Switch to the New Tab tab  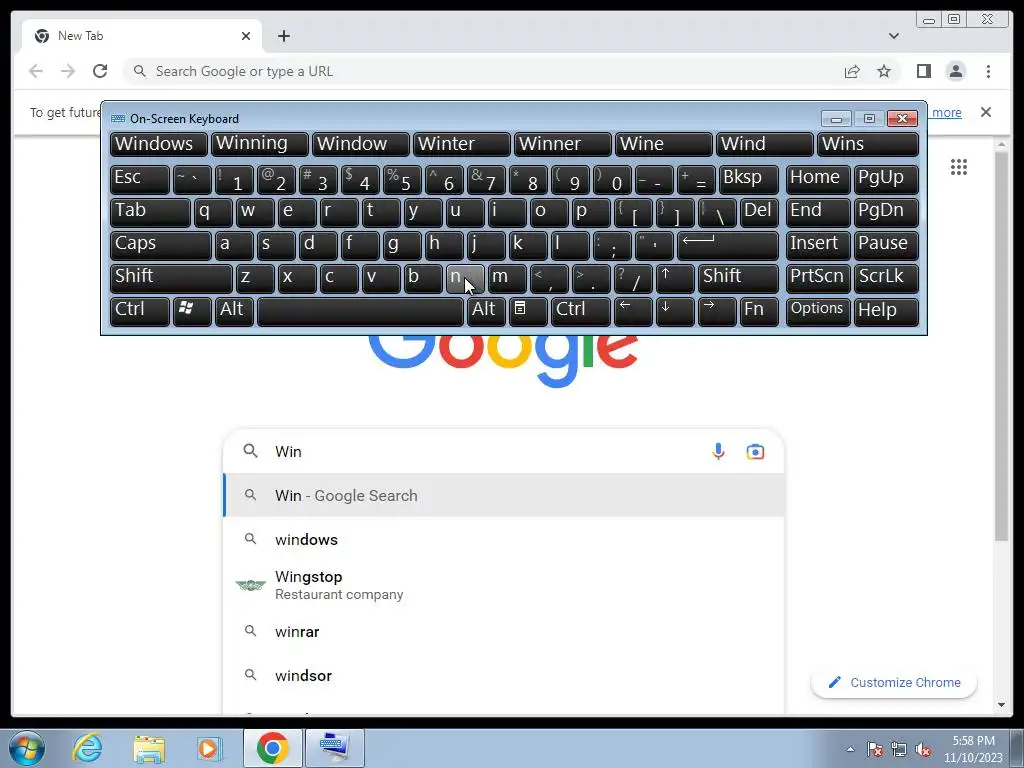142,36
